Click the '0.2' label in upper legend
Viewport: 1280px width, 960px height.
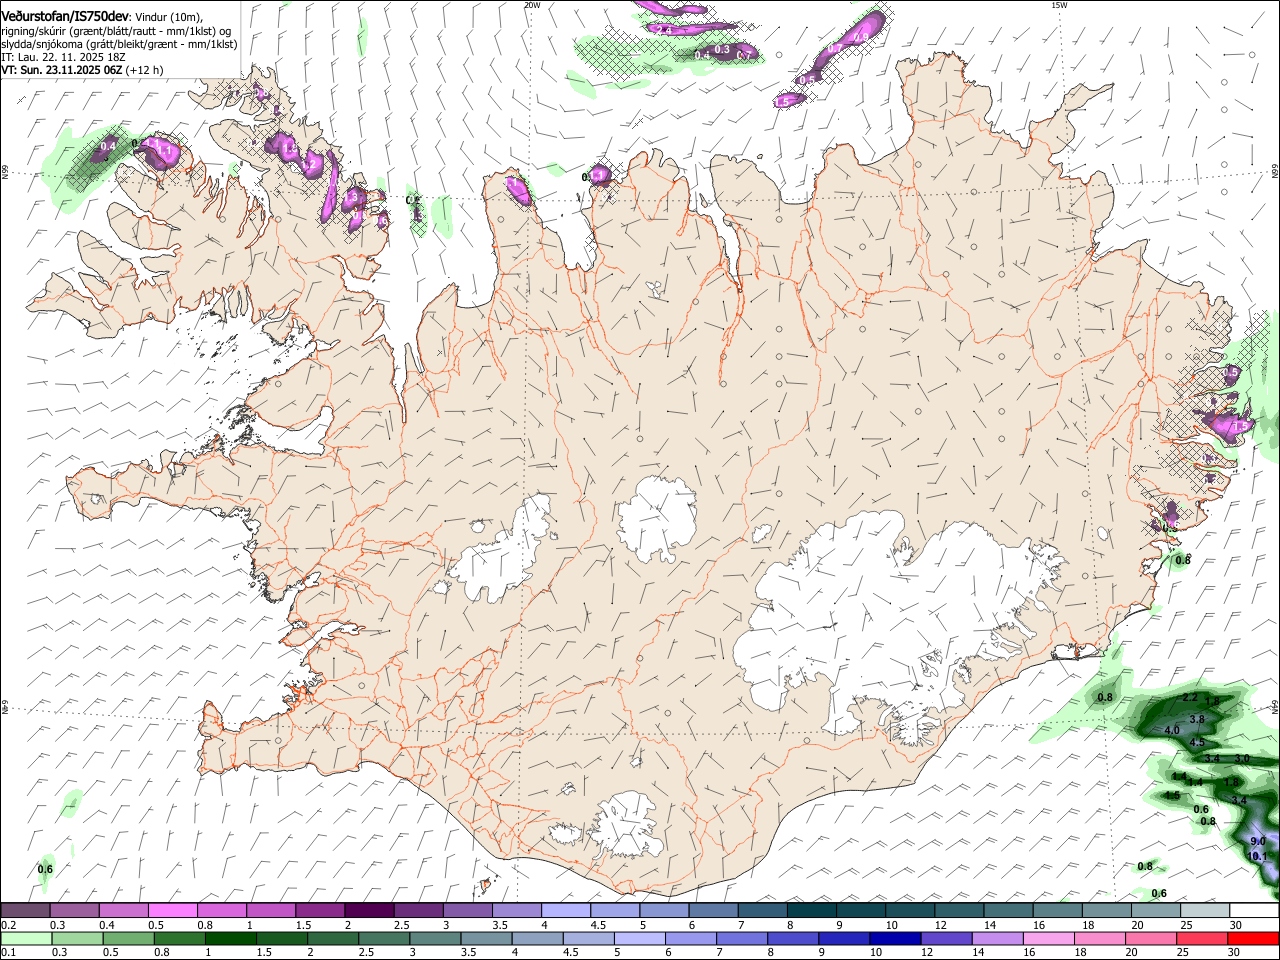pyautogui.click(x=7, y=925)
